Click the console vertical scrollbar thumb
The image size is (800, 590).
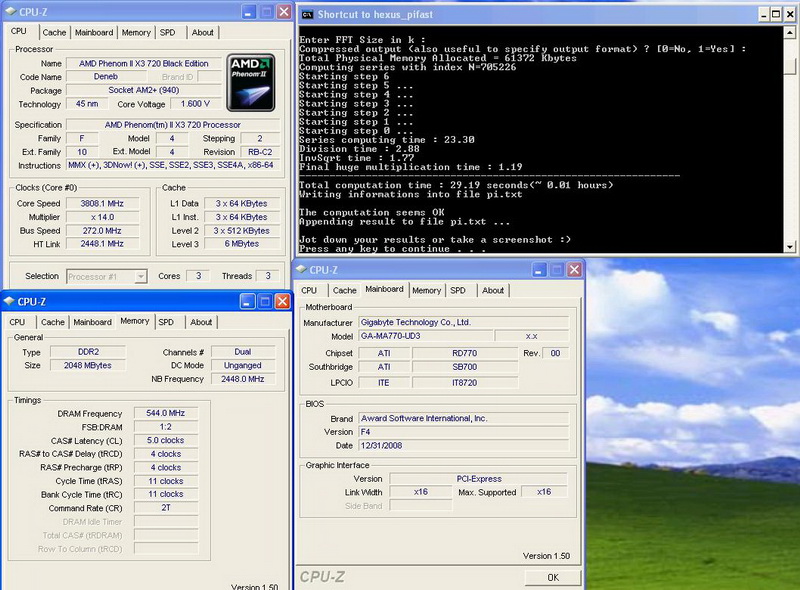[x=789, y=65]
